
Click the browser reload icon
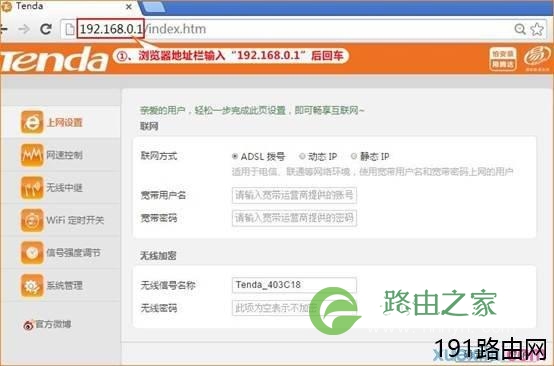point(46,29)
